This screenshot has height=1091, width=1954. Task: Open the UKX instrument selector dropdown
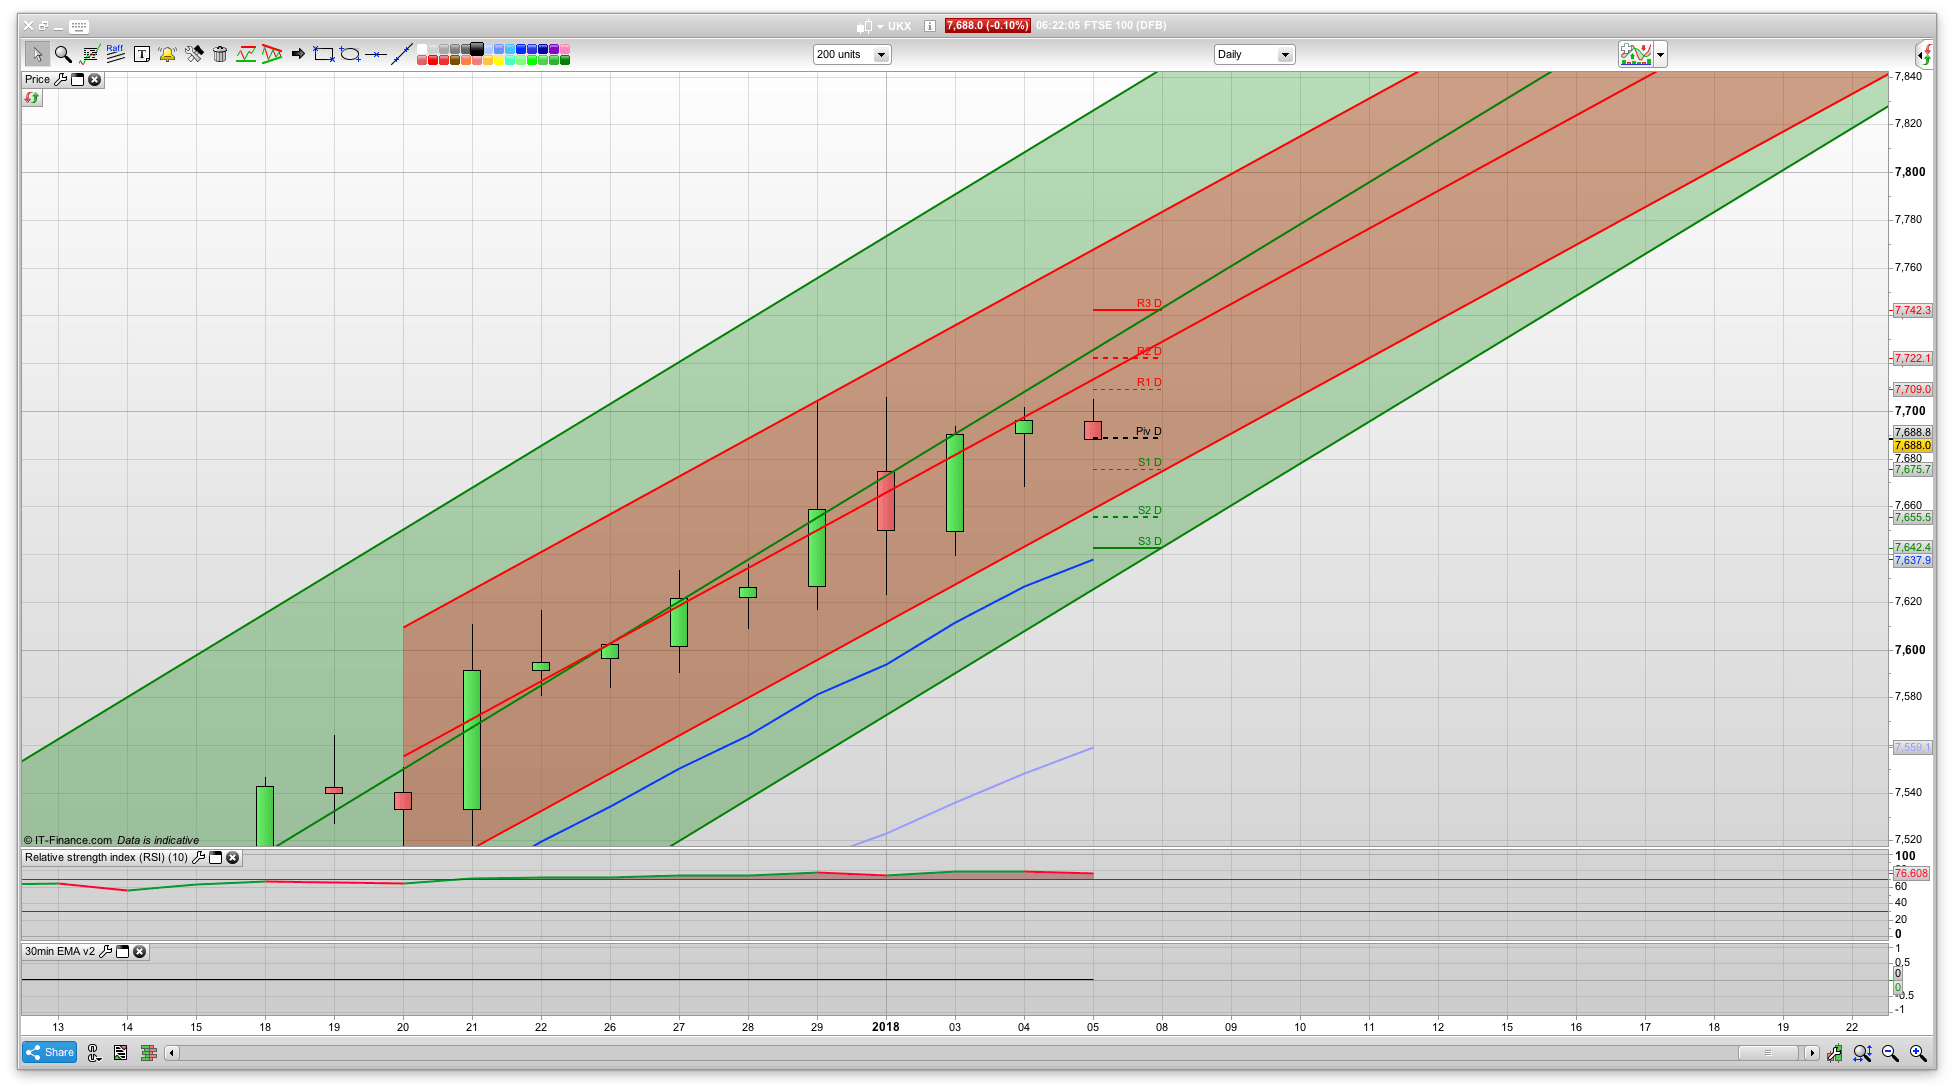(880, 26)
